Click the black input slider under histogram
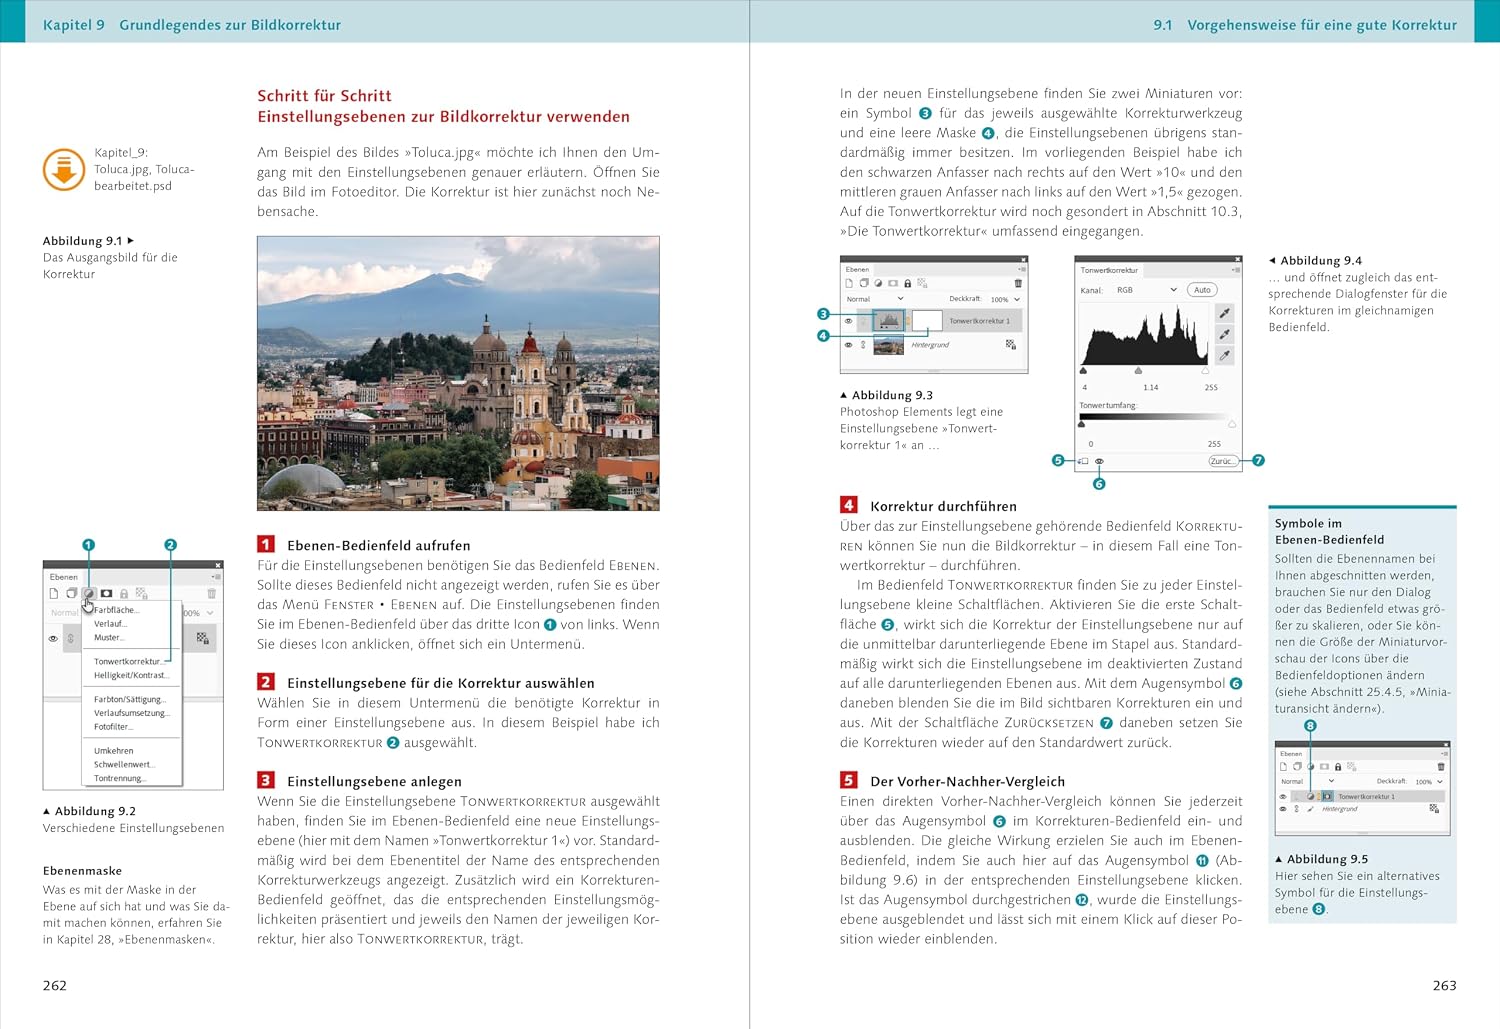The height and width of the screenshot is (1029, 1500). tap(1084, 371)
